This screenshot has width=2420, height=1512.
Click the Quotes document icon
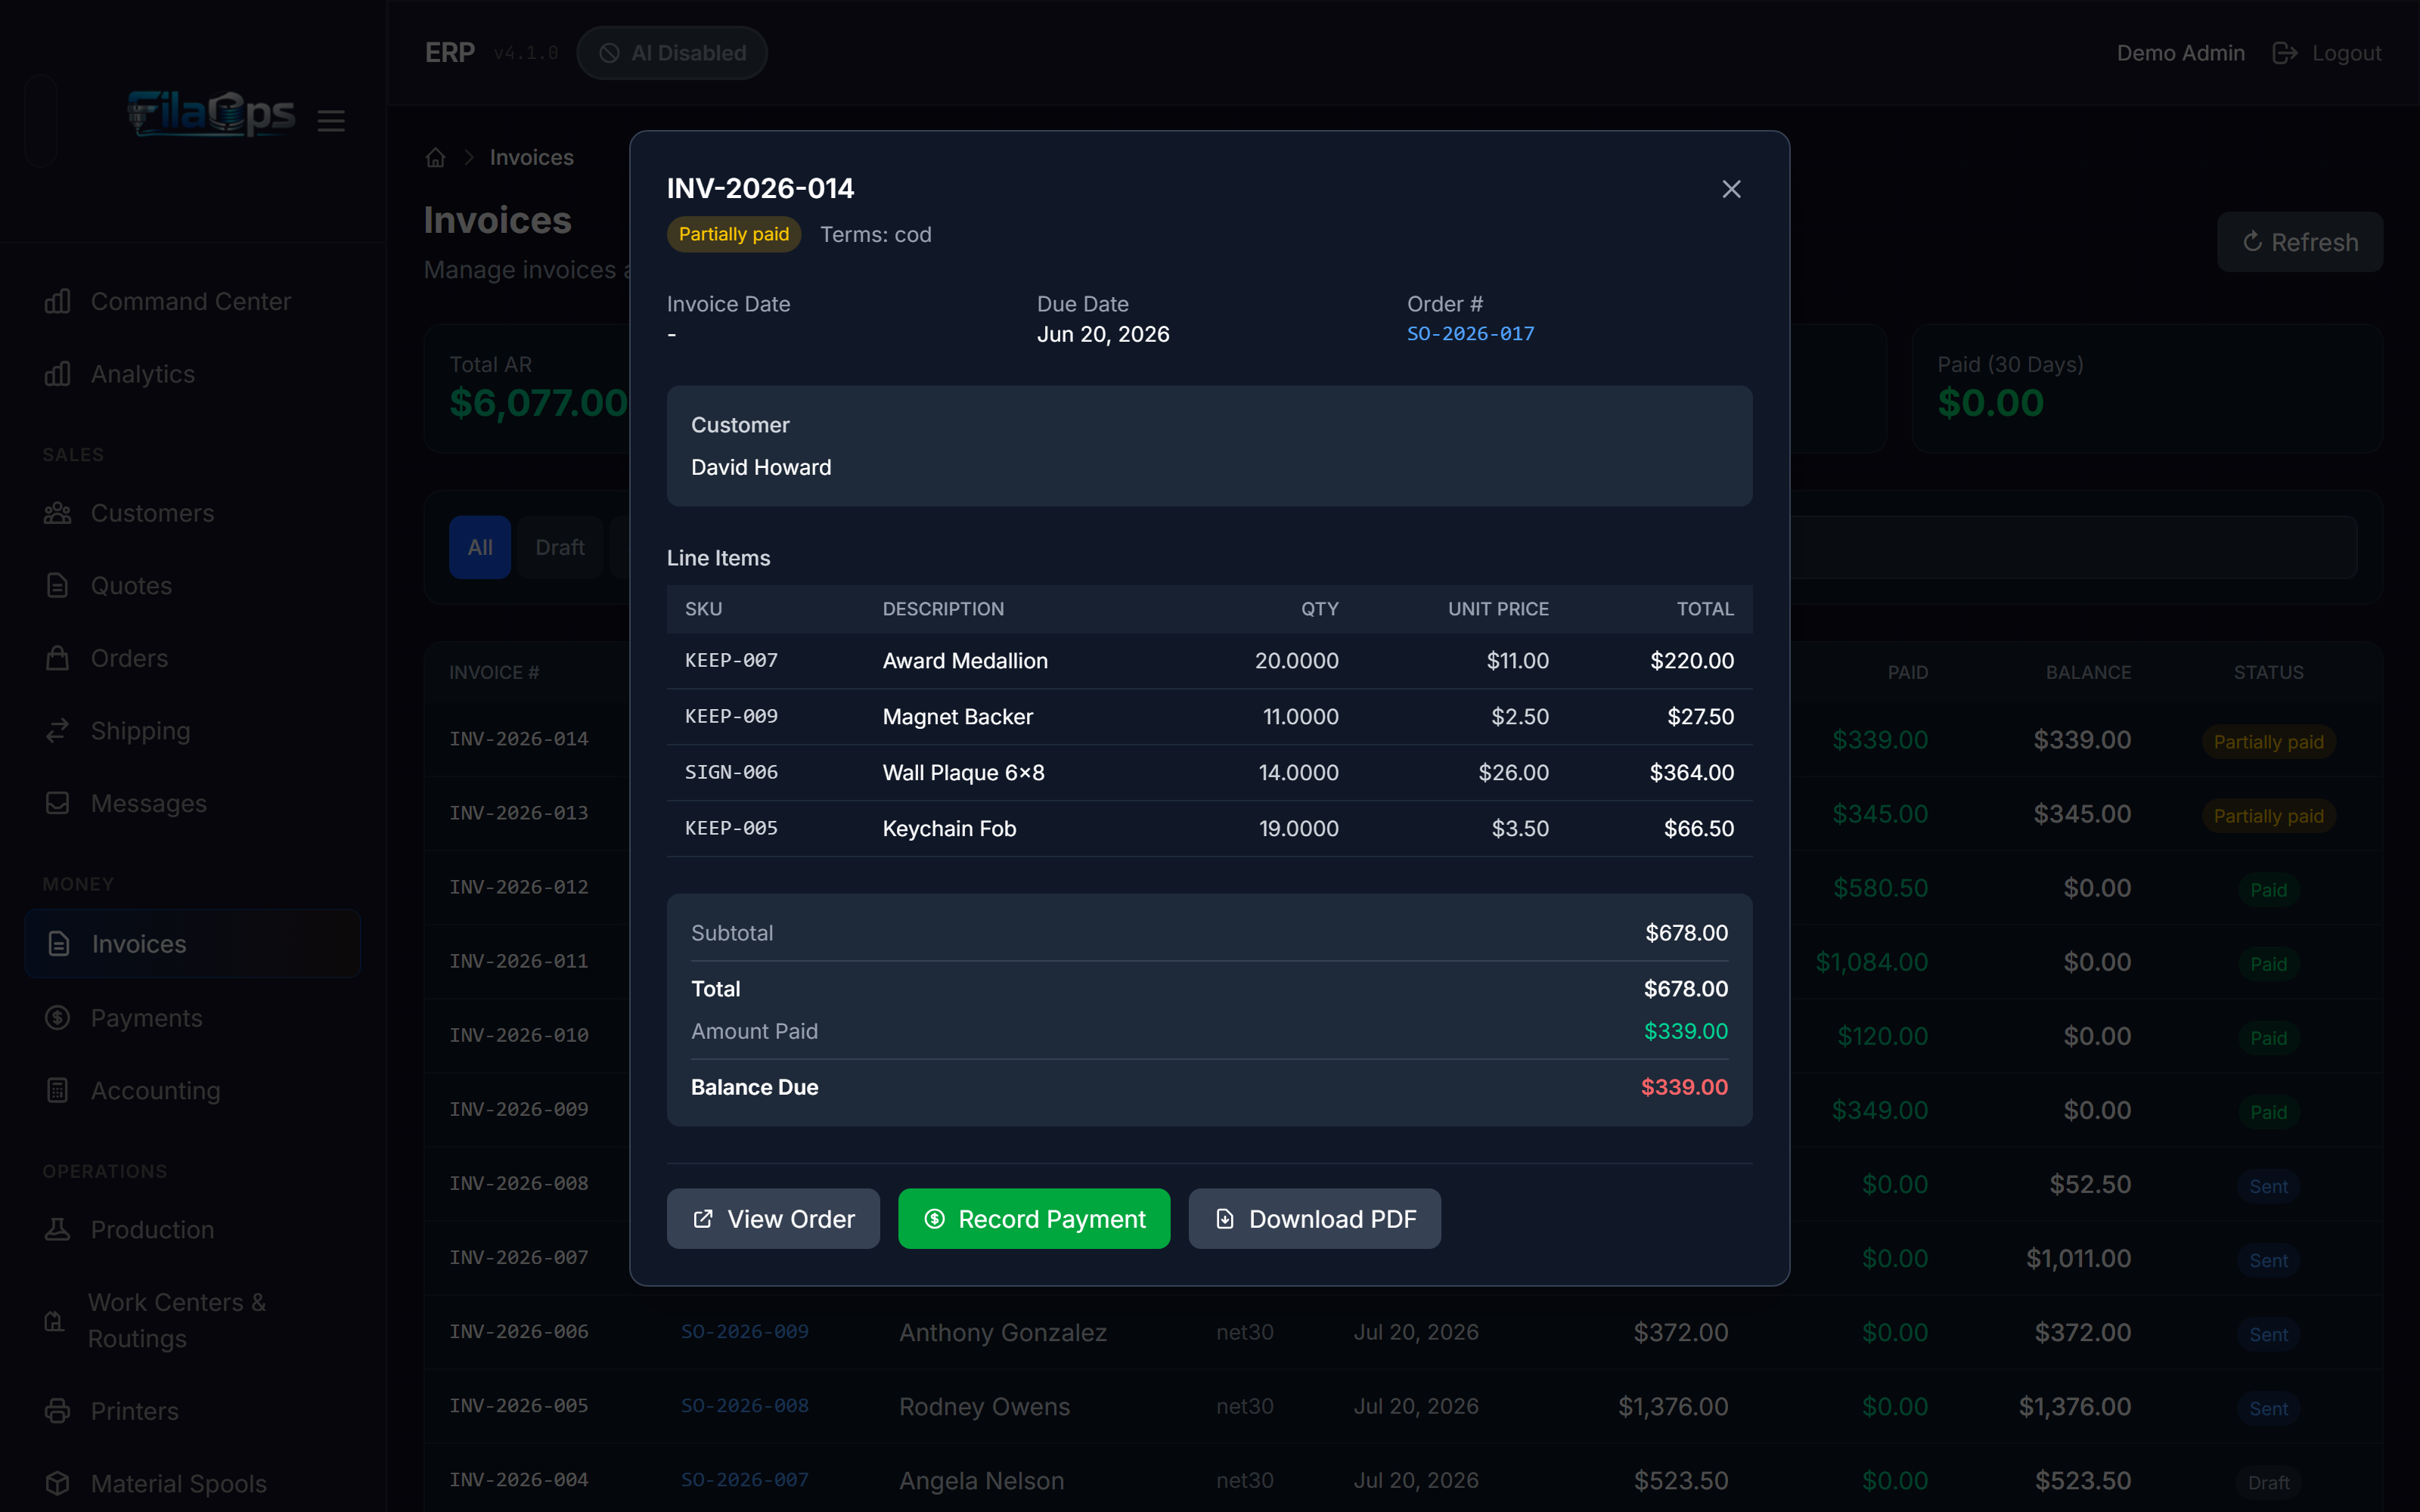(58, 585)
